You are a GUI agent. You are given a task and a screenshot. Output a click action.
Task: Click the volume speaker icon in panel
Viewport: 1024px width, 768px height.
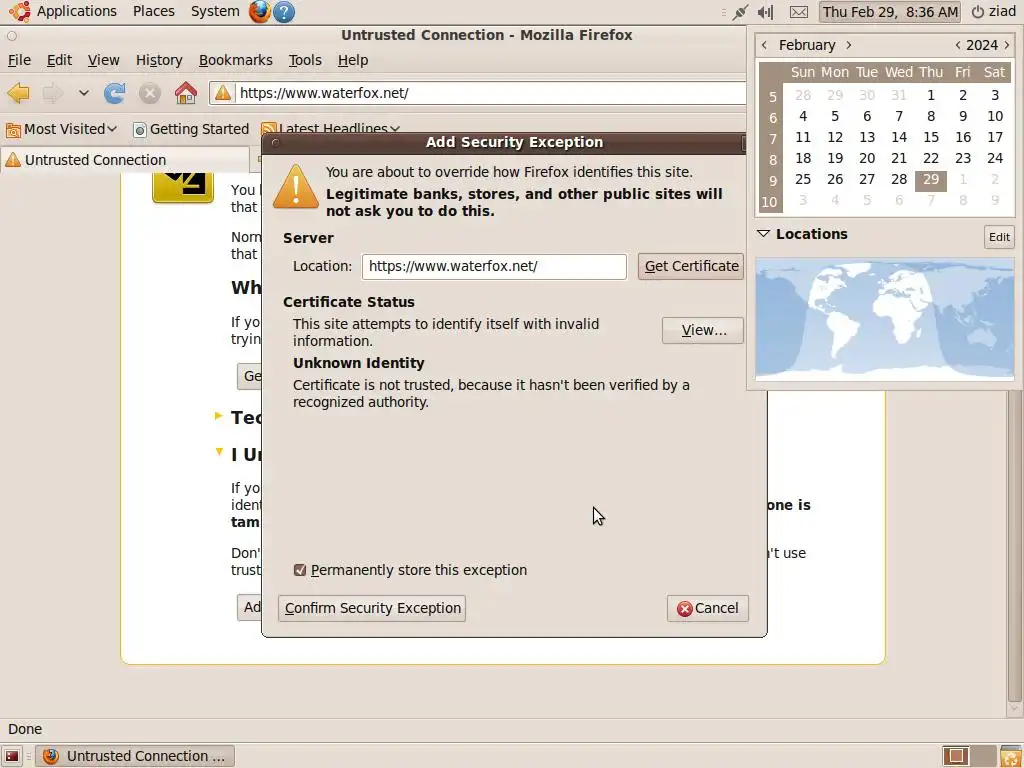tap(765, 12)
